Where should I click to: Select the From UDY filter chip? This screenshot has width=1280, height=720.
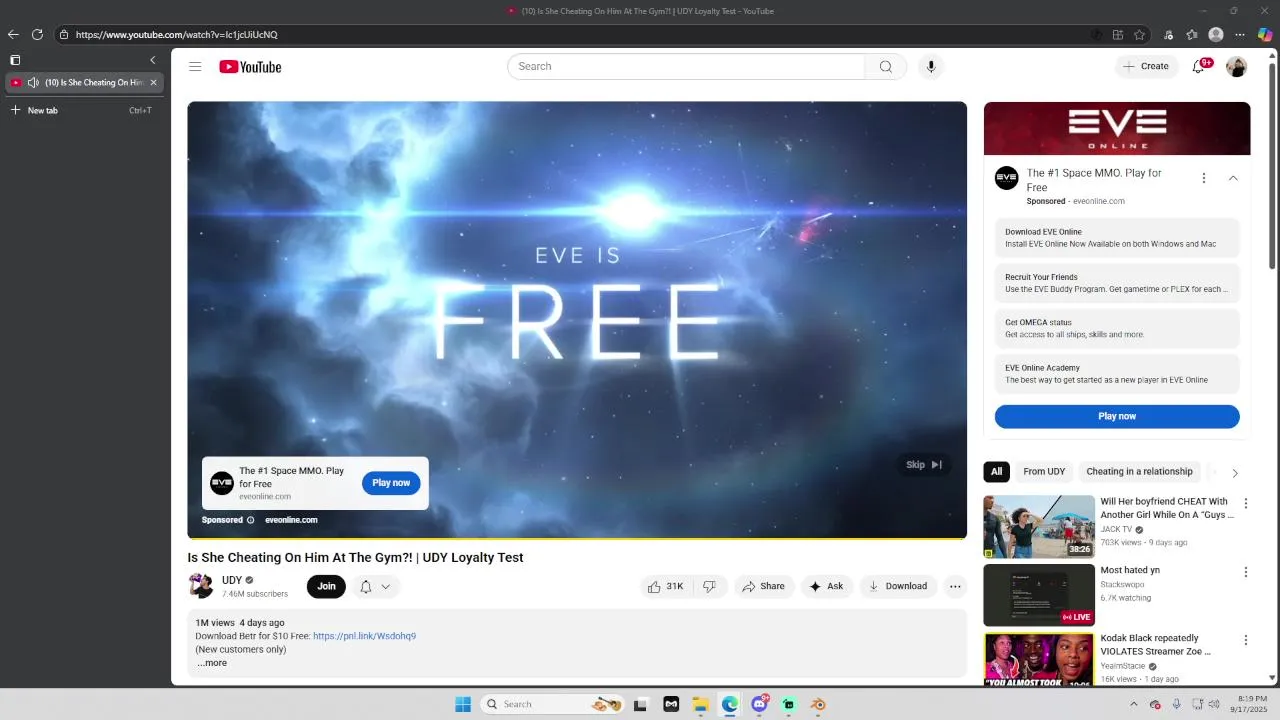[x=1044, y=472]
